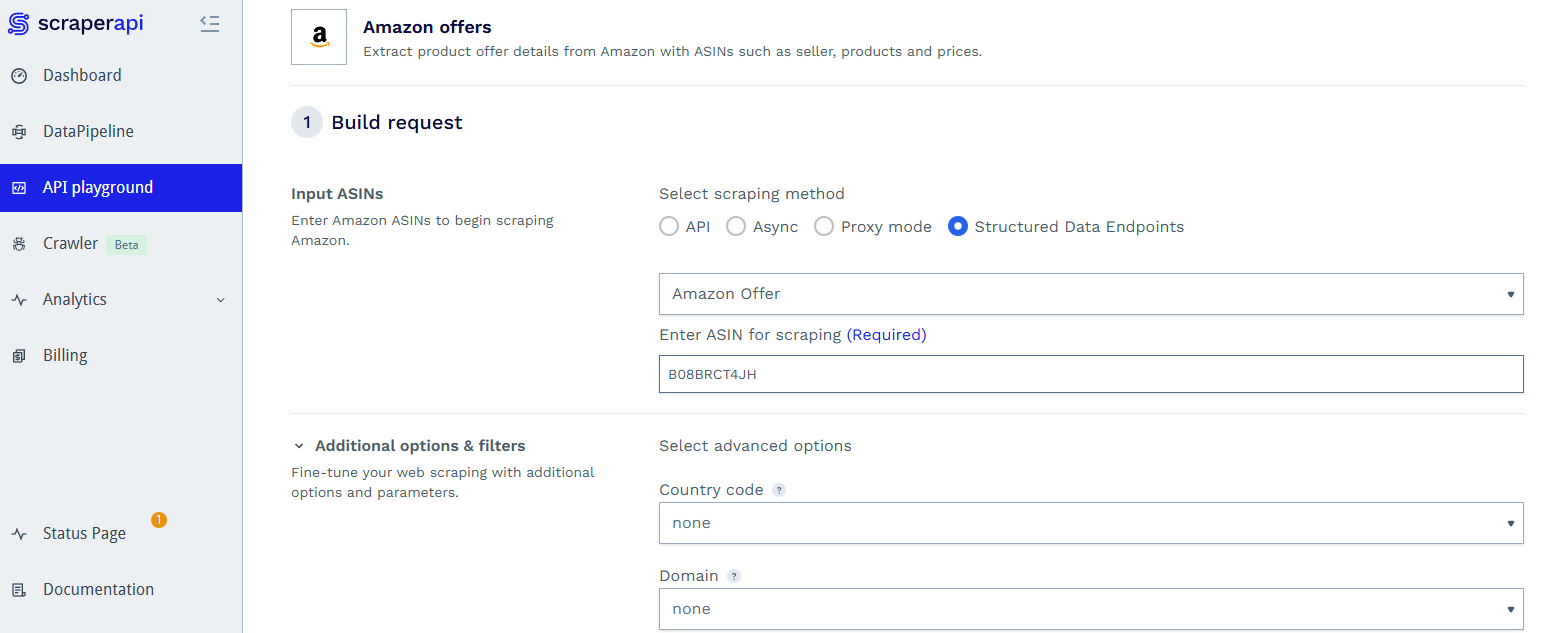The width and height of the screenshot is (1550, 633).
Task: Click the Status Page notification badge
Action: click(159, 521)
